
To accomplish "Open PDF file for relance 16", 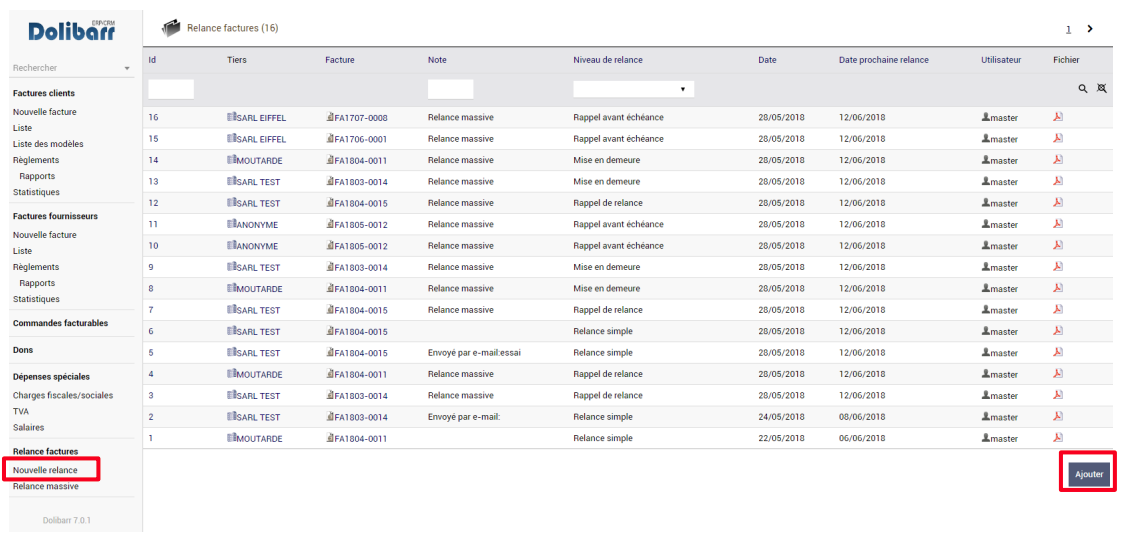I will point(1058,117).
